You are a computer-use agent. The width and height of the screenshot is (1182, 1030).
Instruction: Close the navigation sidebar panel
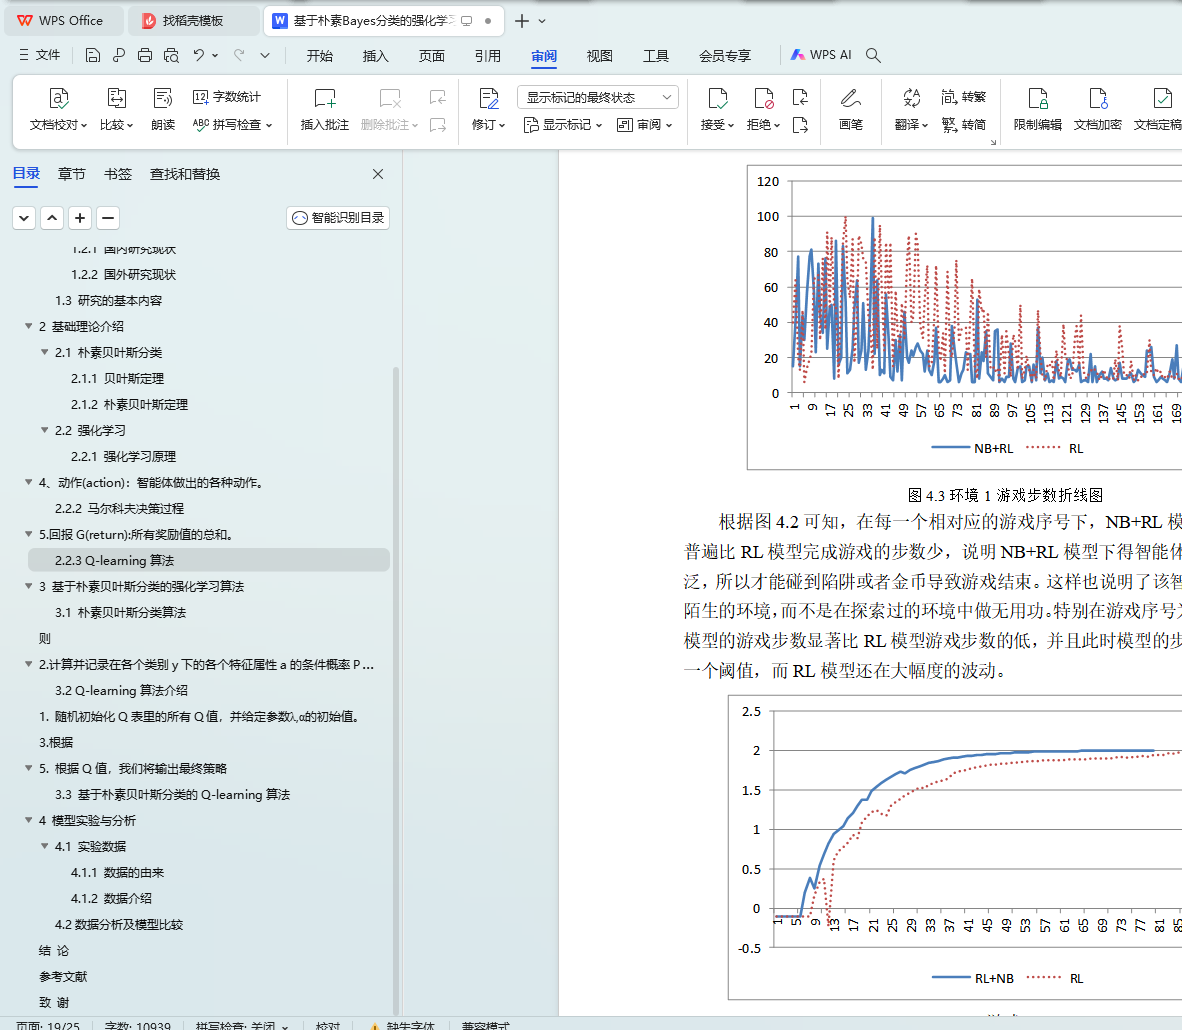378,174
